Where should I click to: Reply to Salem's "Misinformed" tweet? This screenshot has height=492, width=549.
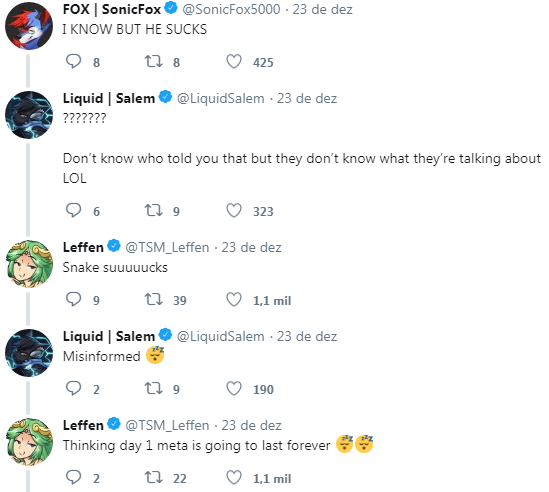(74, 389)
